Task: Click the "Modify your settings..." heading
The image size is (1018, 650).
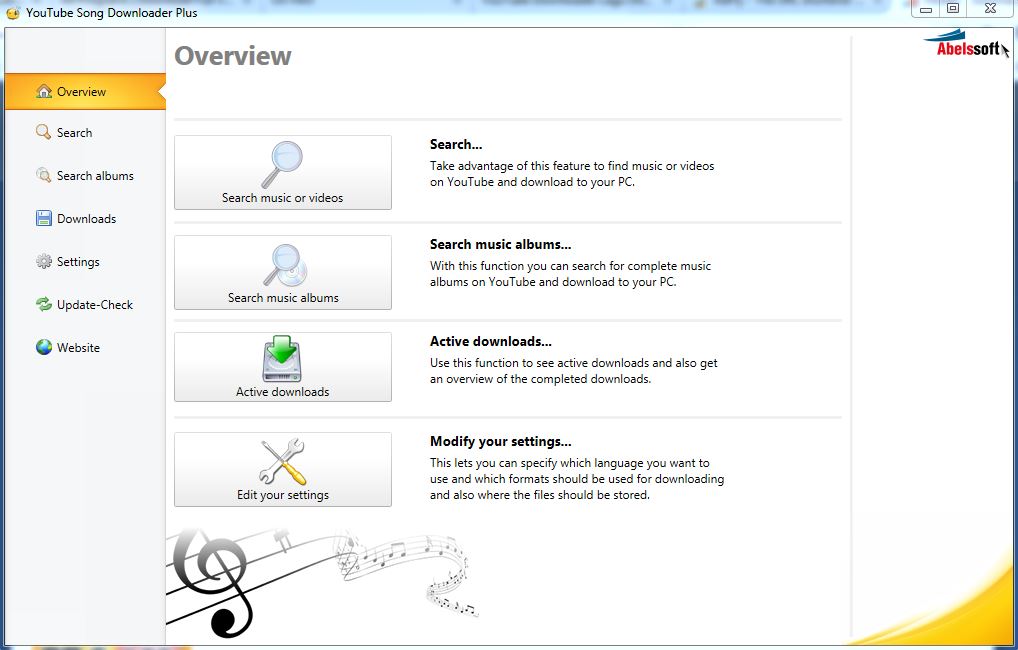Action: [501, 441]
